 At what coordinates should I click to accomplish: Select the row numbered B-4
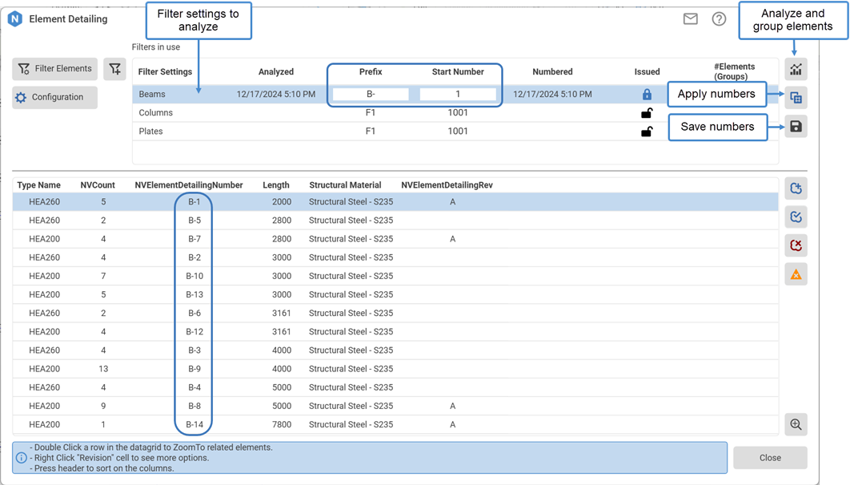(396, 387)
